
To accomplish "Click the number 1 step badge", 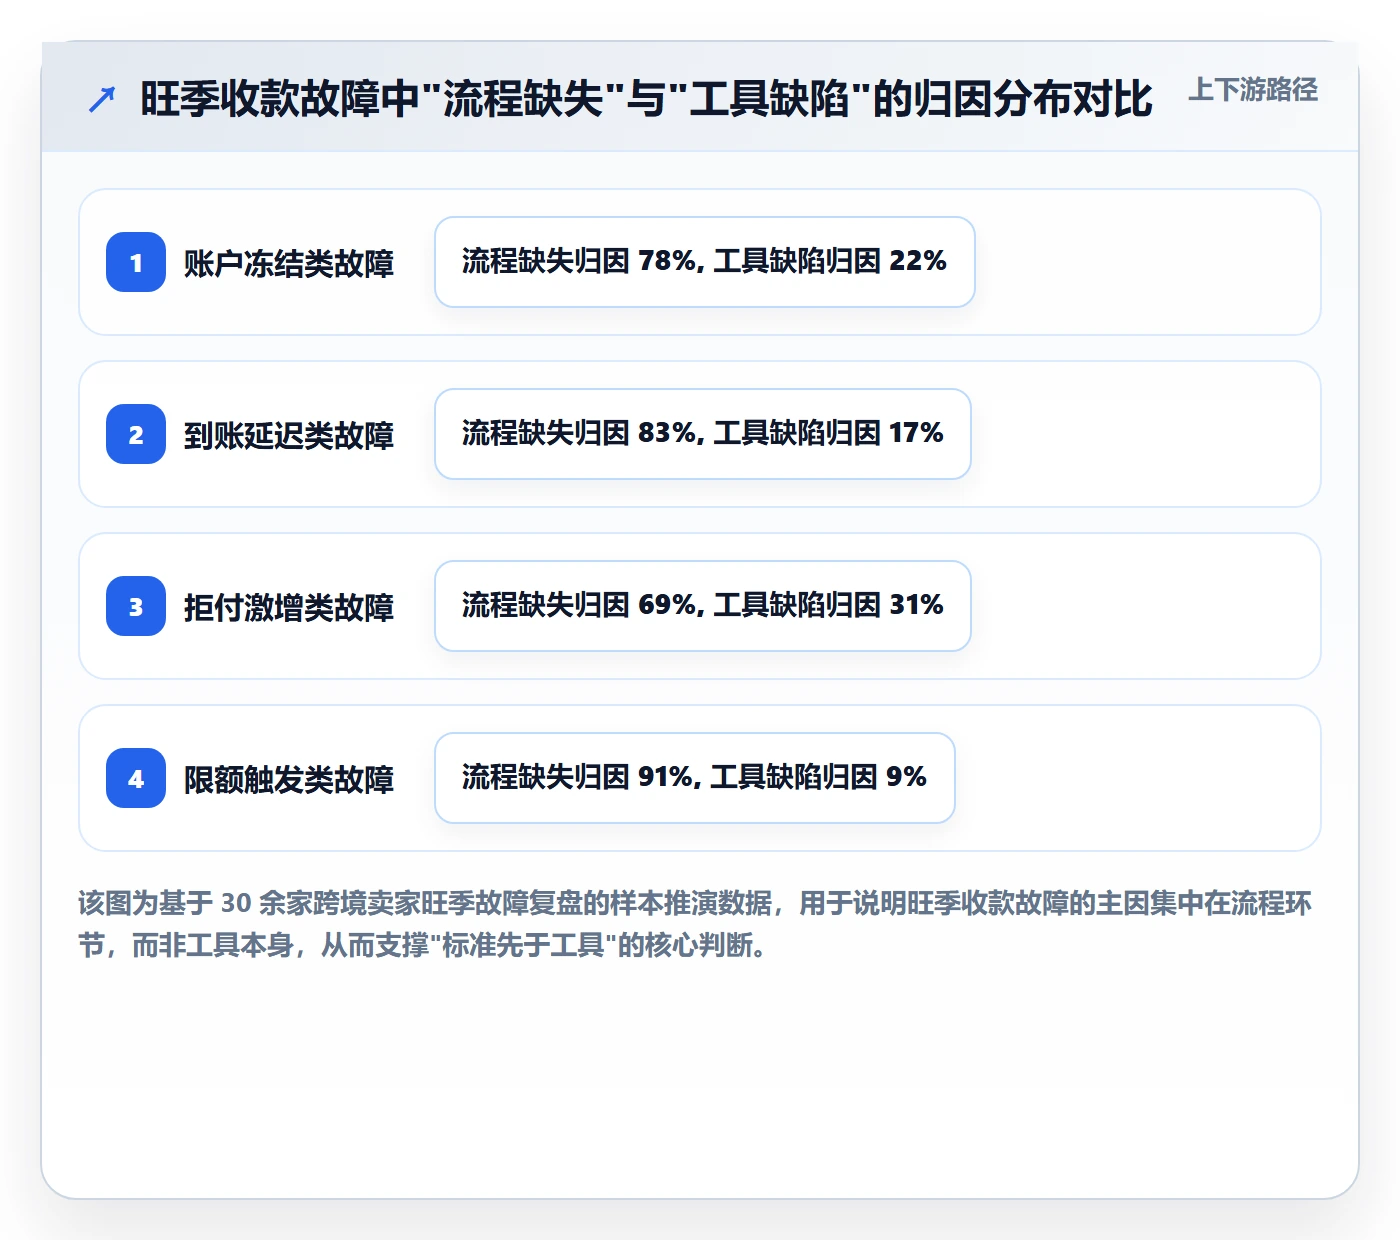I will 136,262.
